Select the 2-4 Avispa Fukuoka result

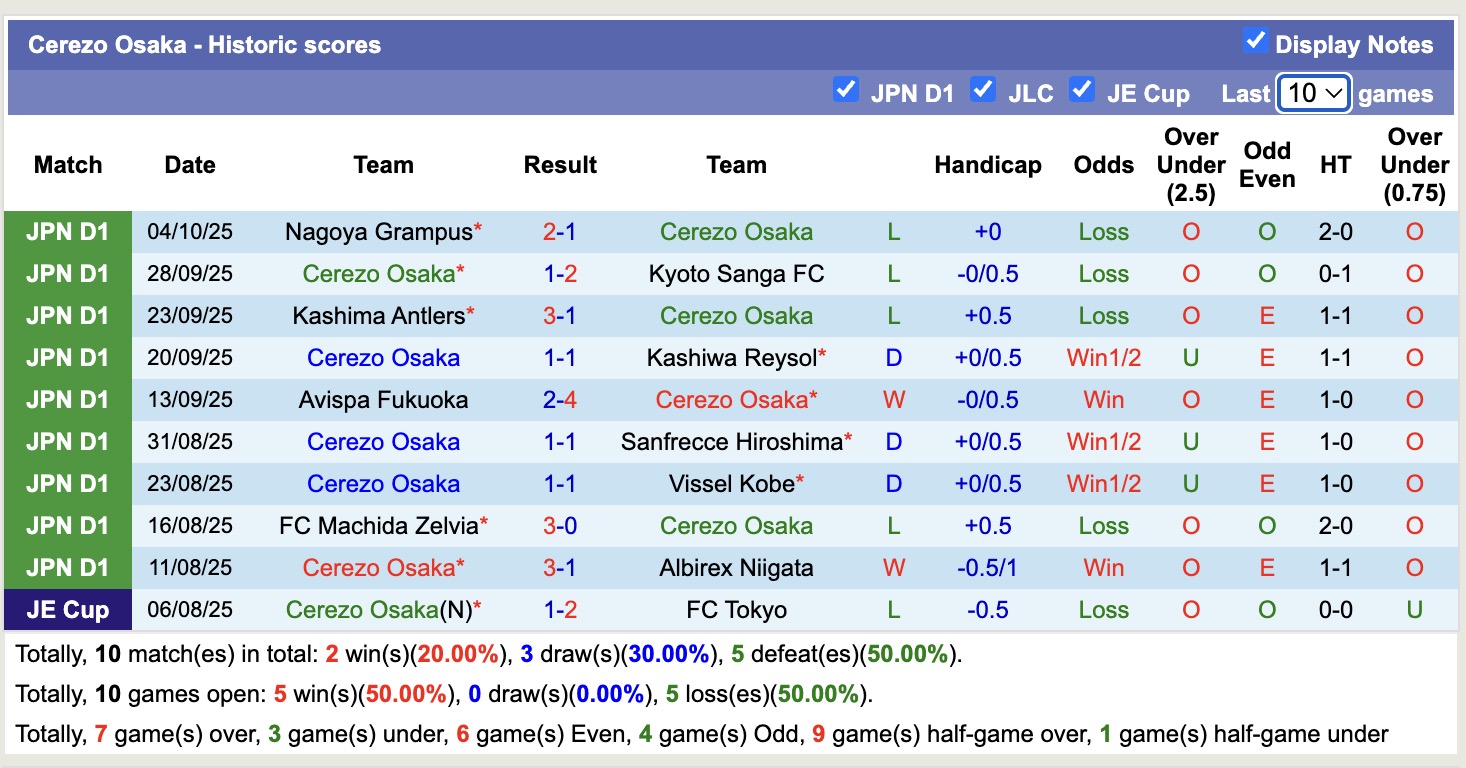point(560,399)
